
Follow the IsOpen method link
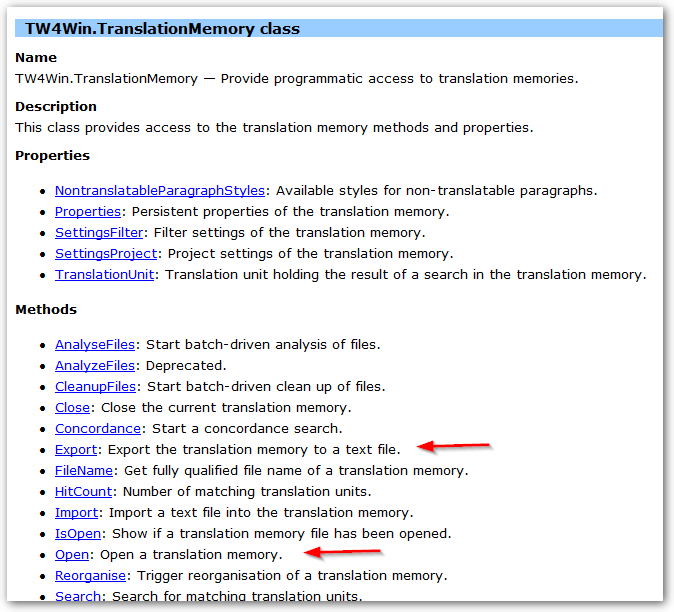[x=78, y=534]
